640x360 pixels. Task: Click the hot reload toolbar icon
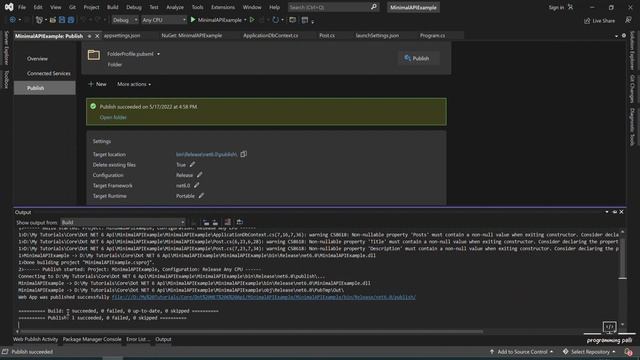[276, 20]
